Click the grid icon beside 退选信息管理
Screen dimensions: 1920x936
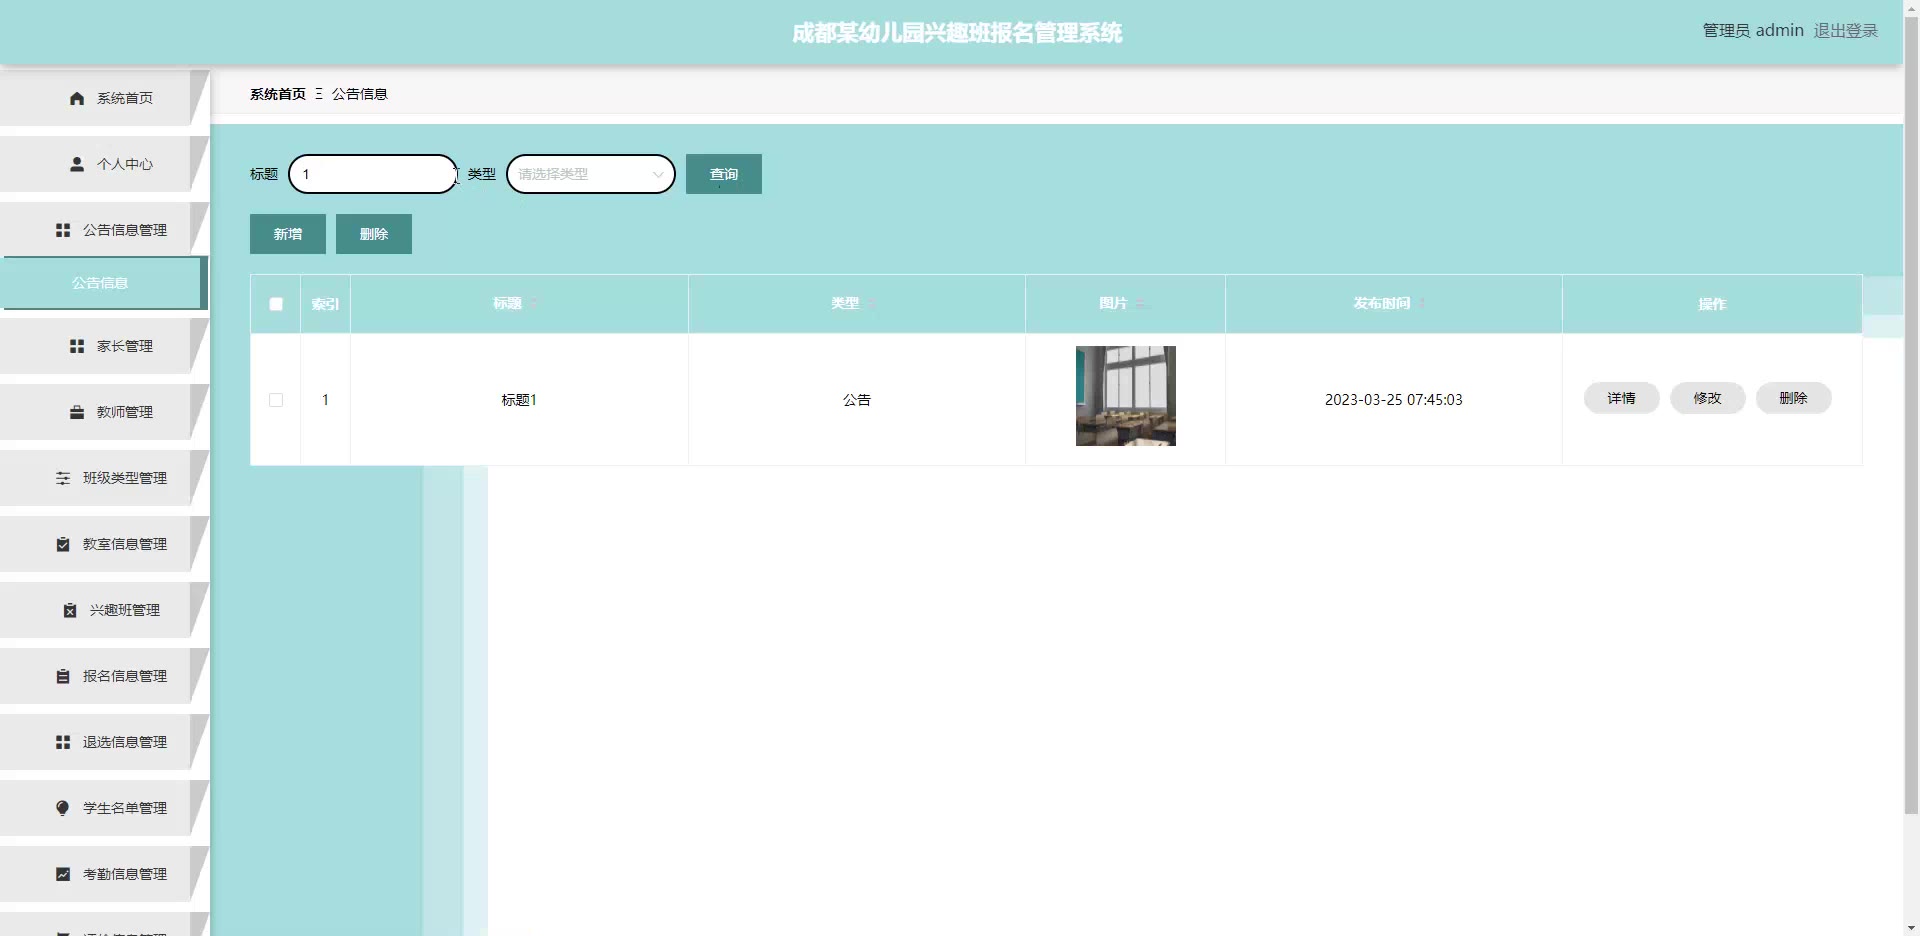(x=63, y=742)
